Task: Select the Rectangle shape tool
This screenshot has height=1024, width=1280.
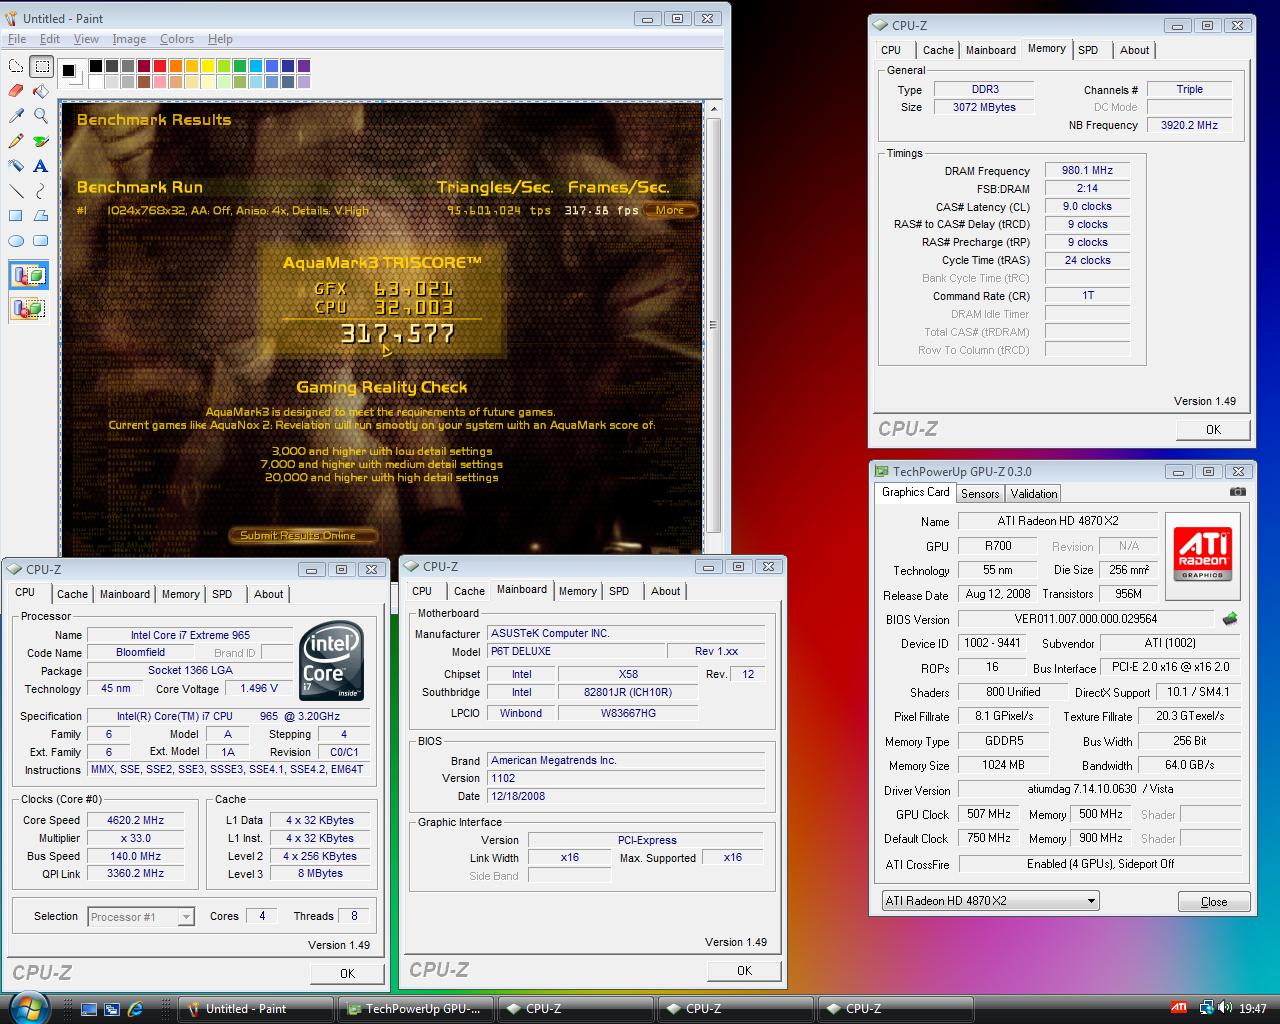Action: [x=16, y=215]
